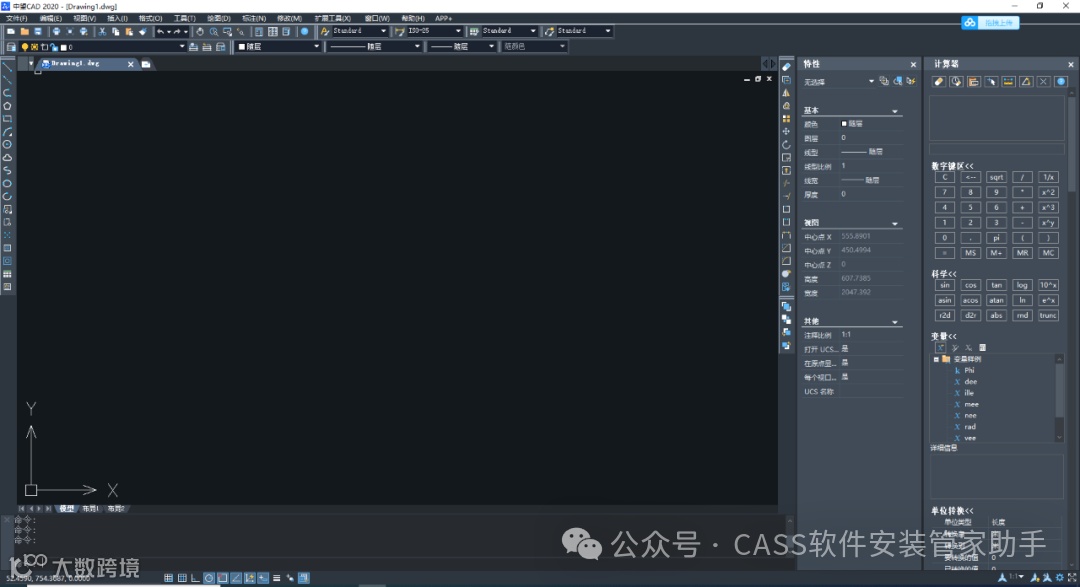
Task: Toggle Object Snap Tracking in status bar
Action: 236,578
